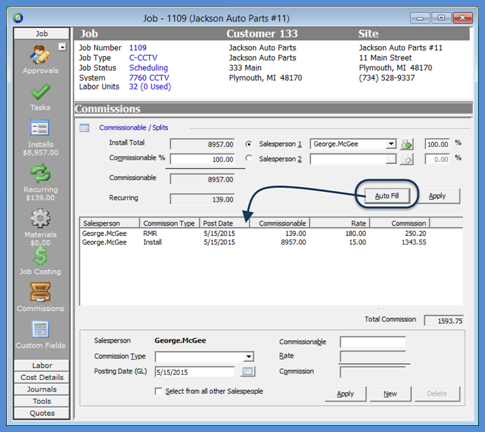Open Job Costing dollar icon

(x=40, y=255)
